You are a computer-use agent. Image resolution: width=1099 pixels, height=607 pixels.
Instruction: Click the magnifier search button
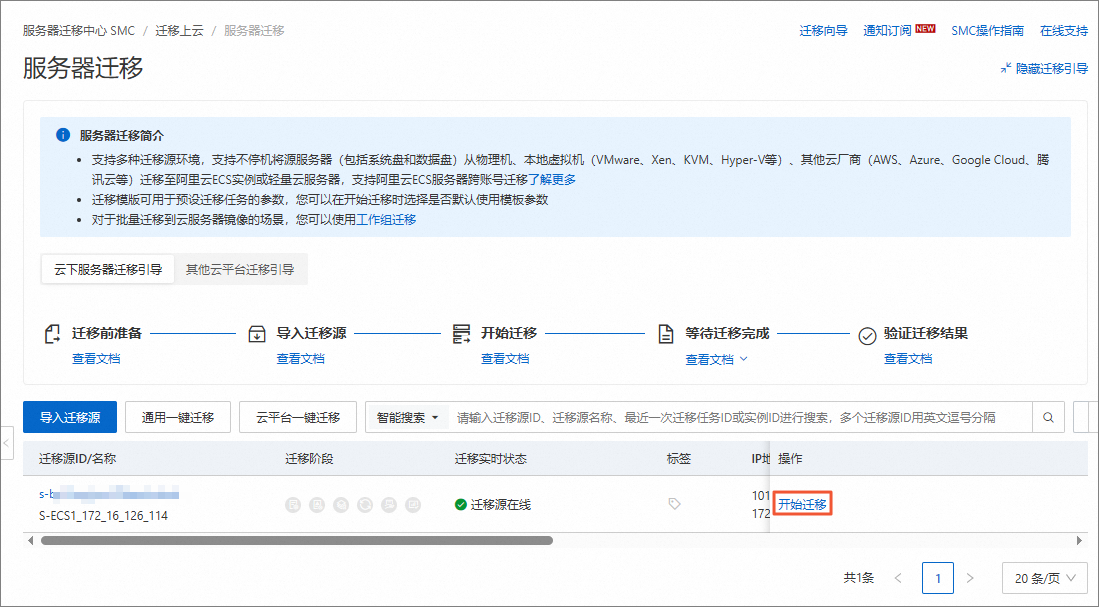pos(1049,418)
